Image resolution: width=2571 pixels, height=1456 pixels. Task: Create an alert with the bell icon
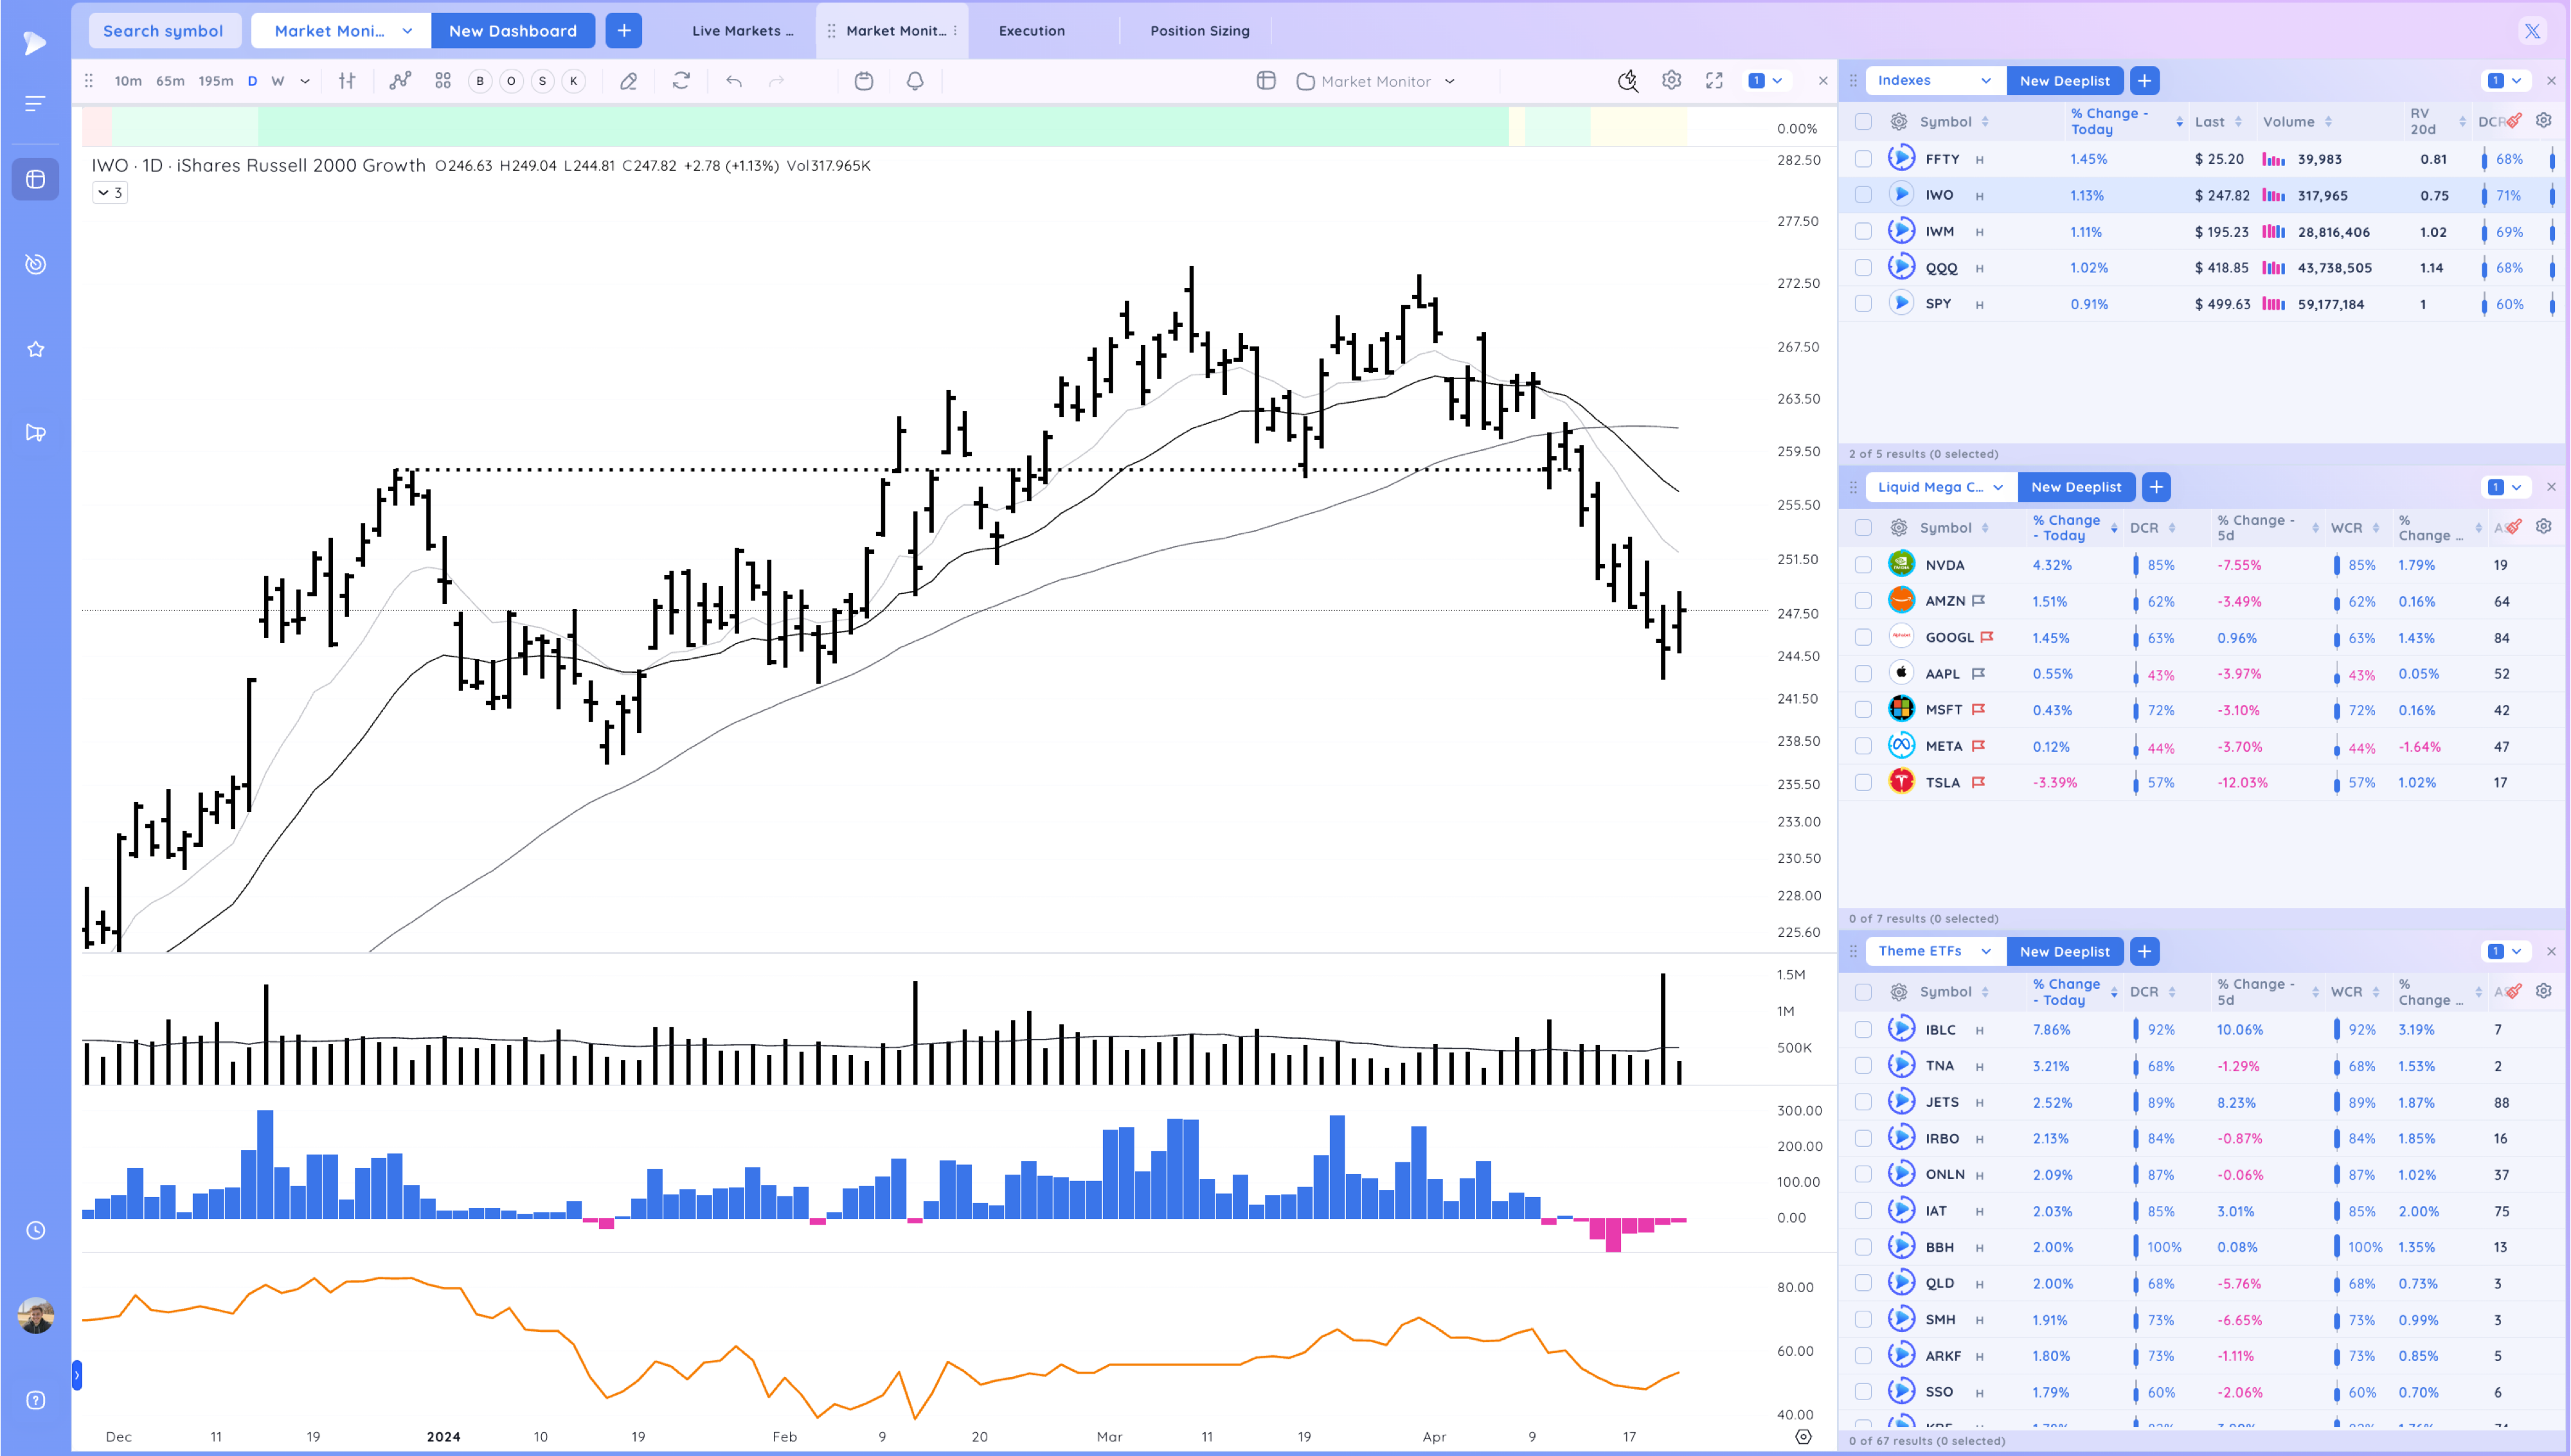[x=915, y=81]
